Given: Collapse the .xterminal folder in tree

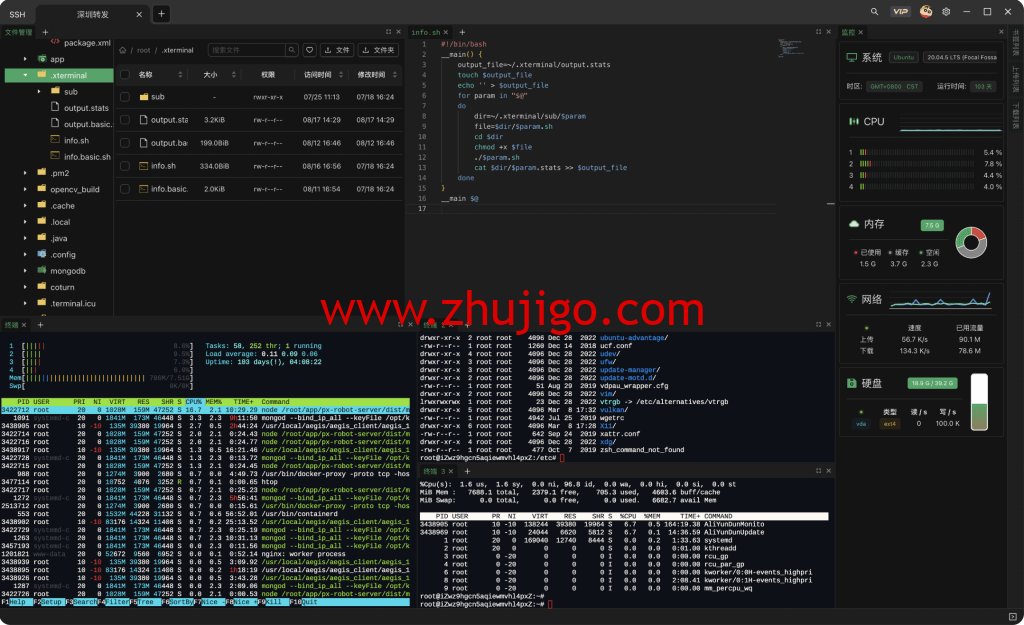Looking at the screenshot, I should pos(26,75).
